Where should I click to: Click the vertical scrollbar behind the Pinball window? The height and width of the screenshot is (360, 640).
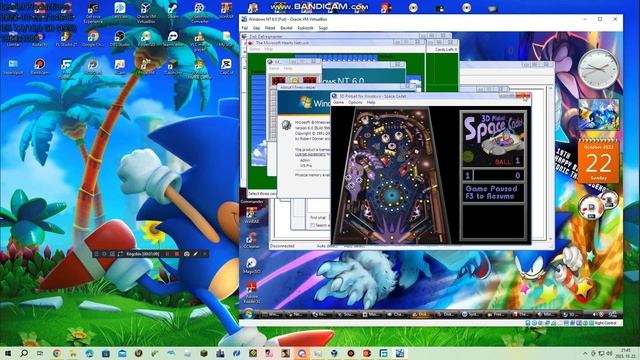click(x=551, y=163)
